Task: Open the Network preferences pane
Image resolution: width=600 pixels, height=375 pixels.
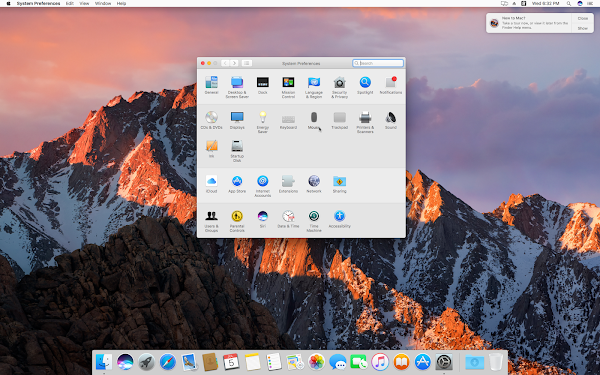Action: [314, 184]
